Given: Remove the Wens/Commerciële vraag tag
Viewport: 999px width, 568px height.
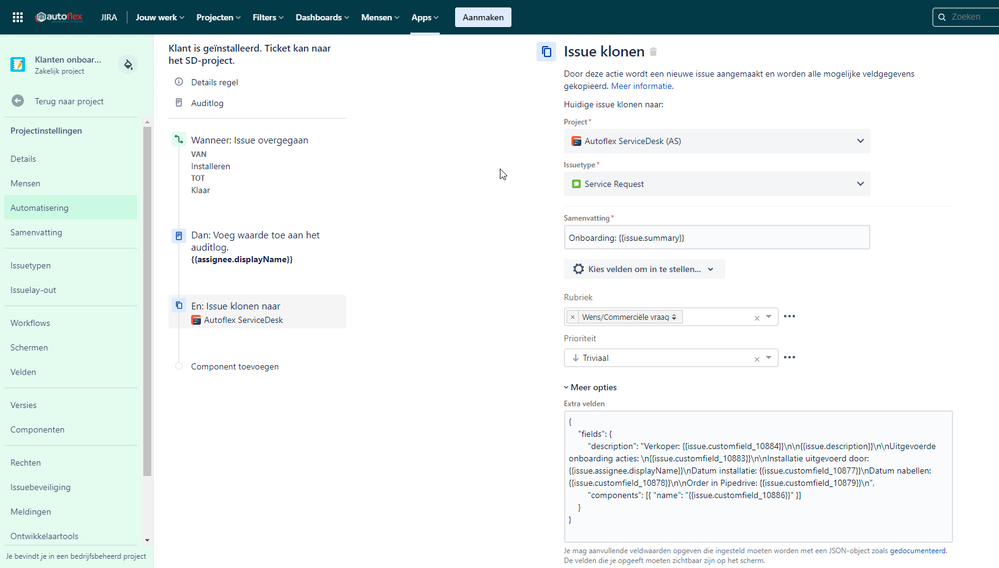Looking at the screenshot, I should click(x=572, y=317).
